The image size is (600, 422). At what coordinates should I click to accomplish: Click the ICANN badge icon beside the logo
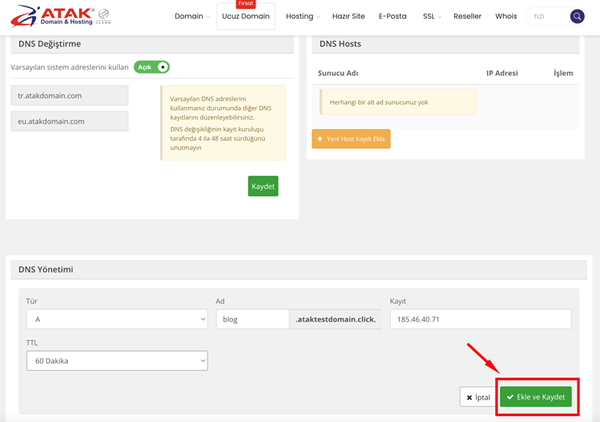click(x=103, y=16)
